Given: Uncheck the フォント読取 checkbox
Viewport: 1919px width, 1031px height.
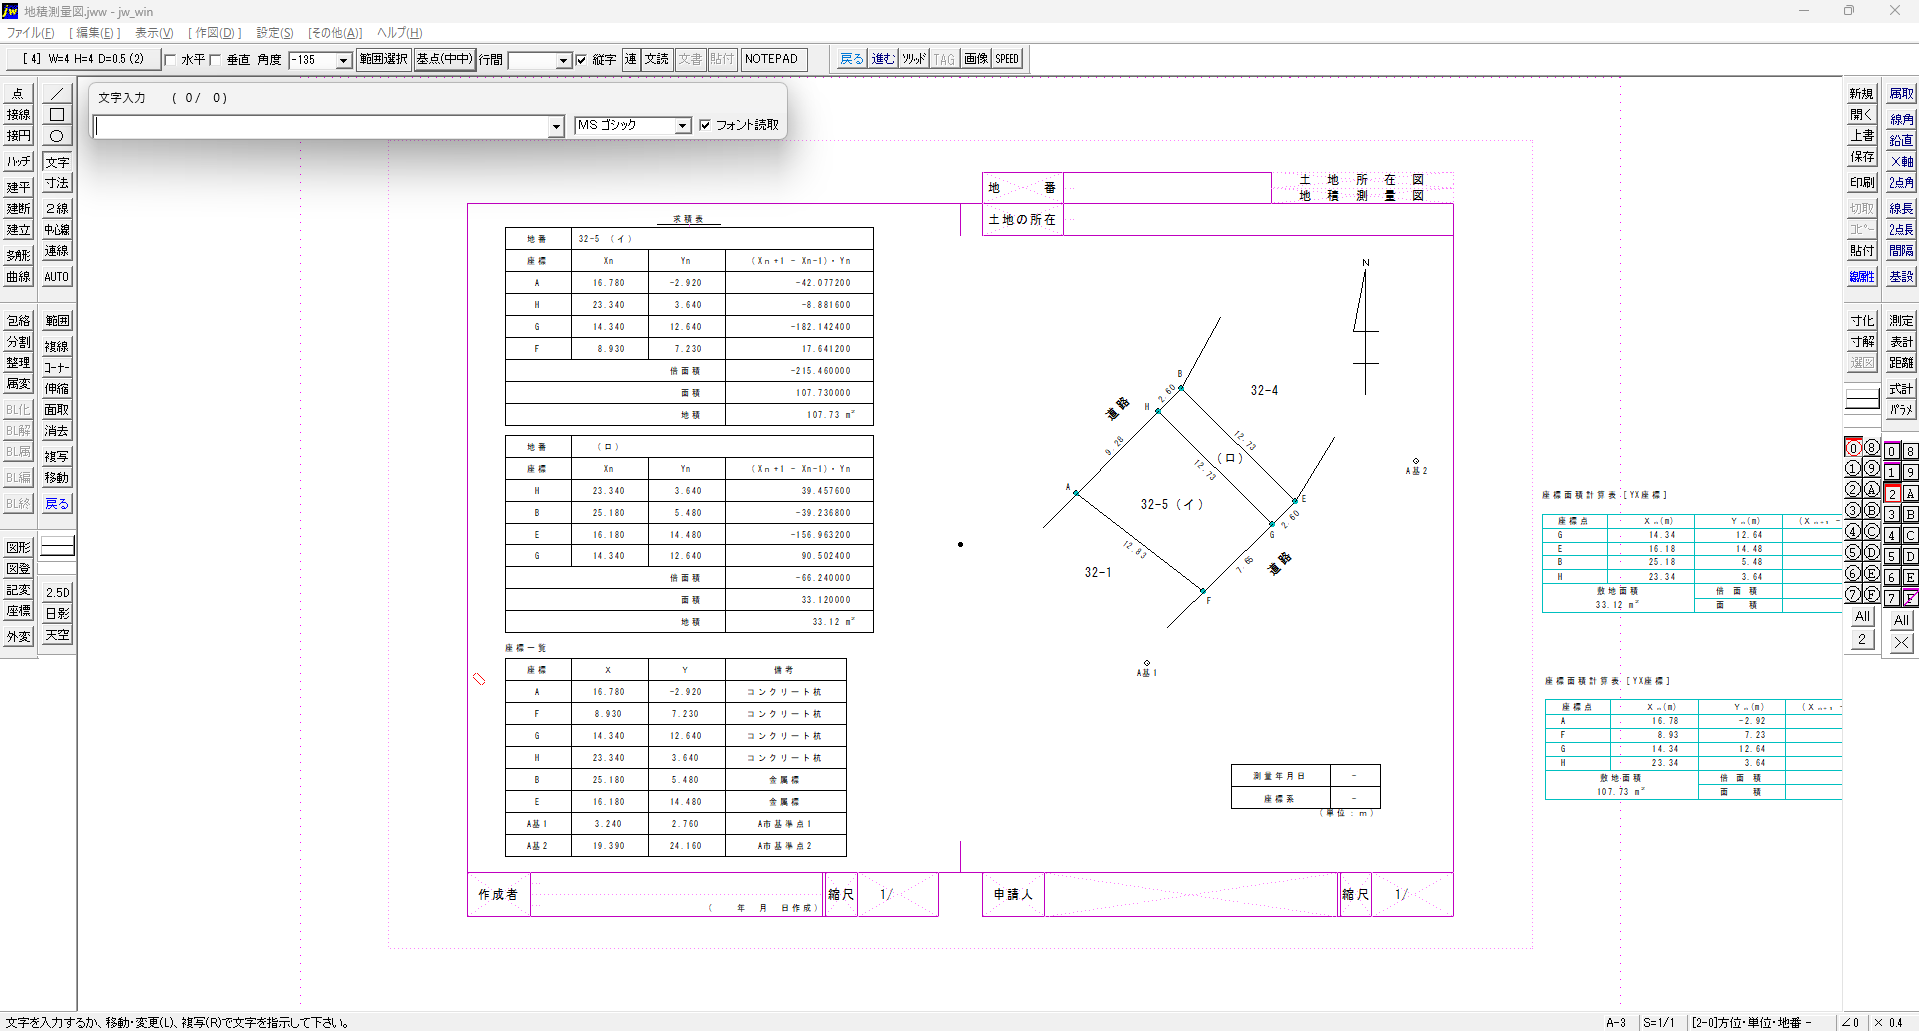Looking at the screenshot, I should 705,125.
